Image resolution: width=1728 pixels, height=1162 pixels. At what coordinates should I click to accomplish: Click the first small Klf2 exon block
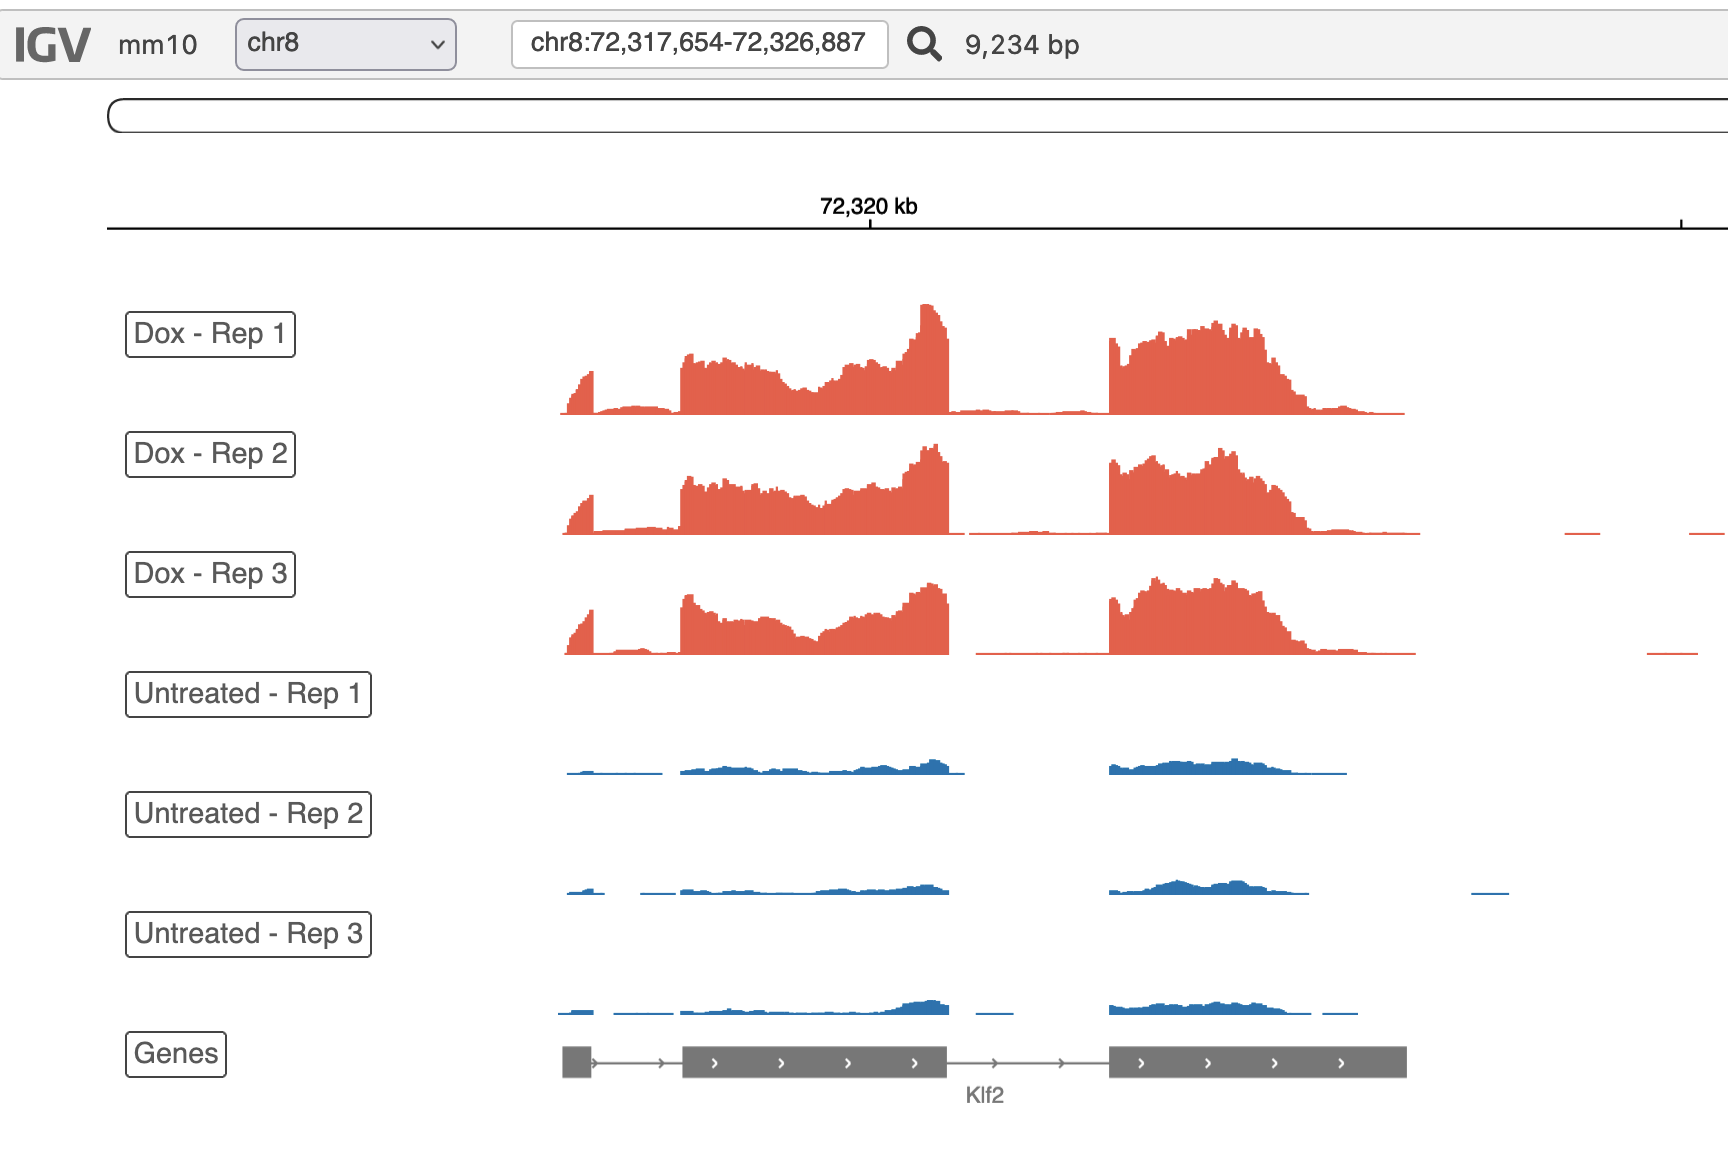576,1062
